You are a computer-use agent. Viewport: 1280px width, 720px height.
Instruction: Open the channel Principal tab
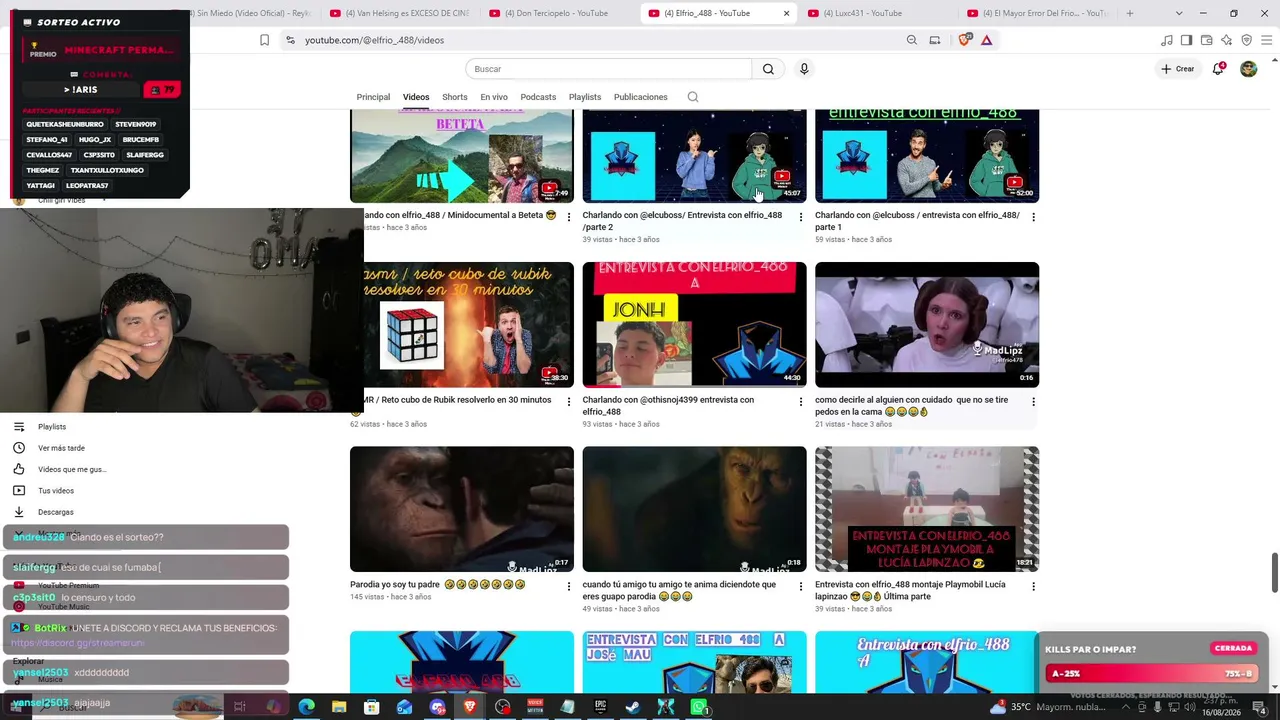(373, 97)
